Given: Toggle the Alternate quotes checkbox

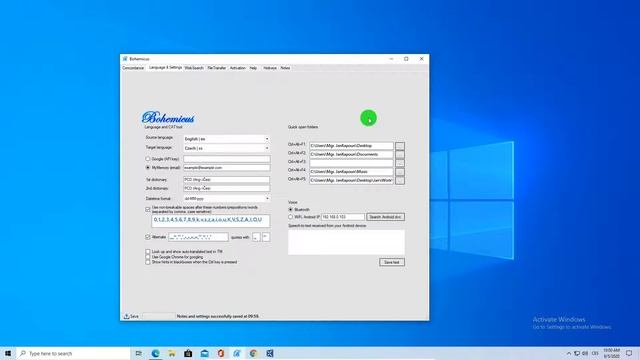Looking at the screenshot, I should tap(148, 237).
